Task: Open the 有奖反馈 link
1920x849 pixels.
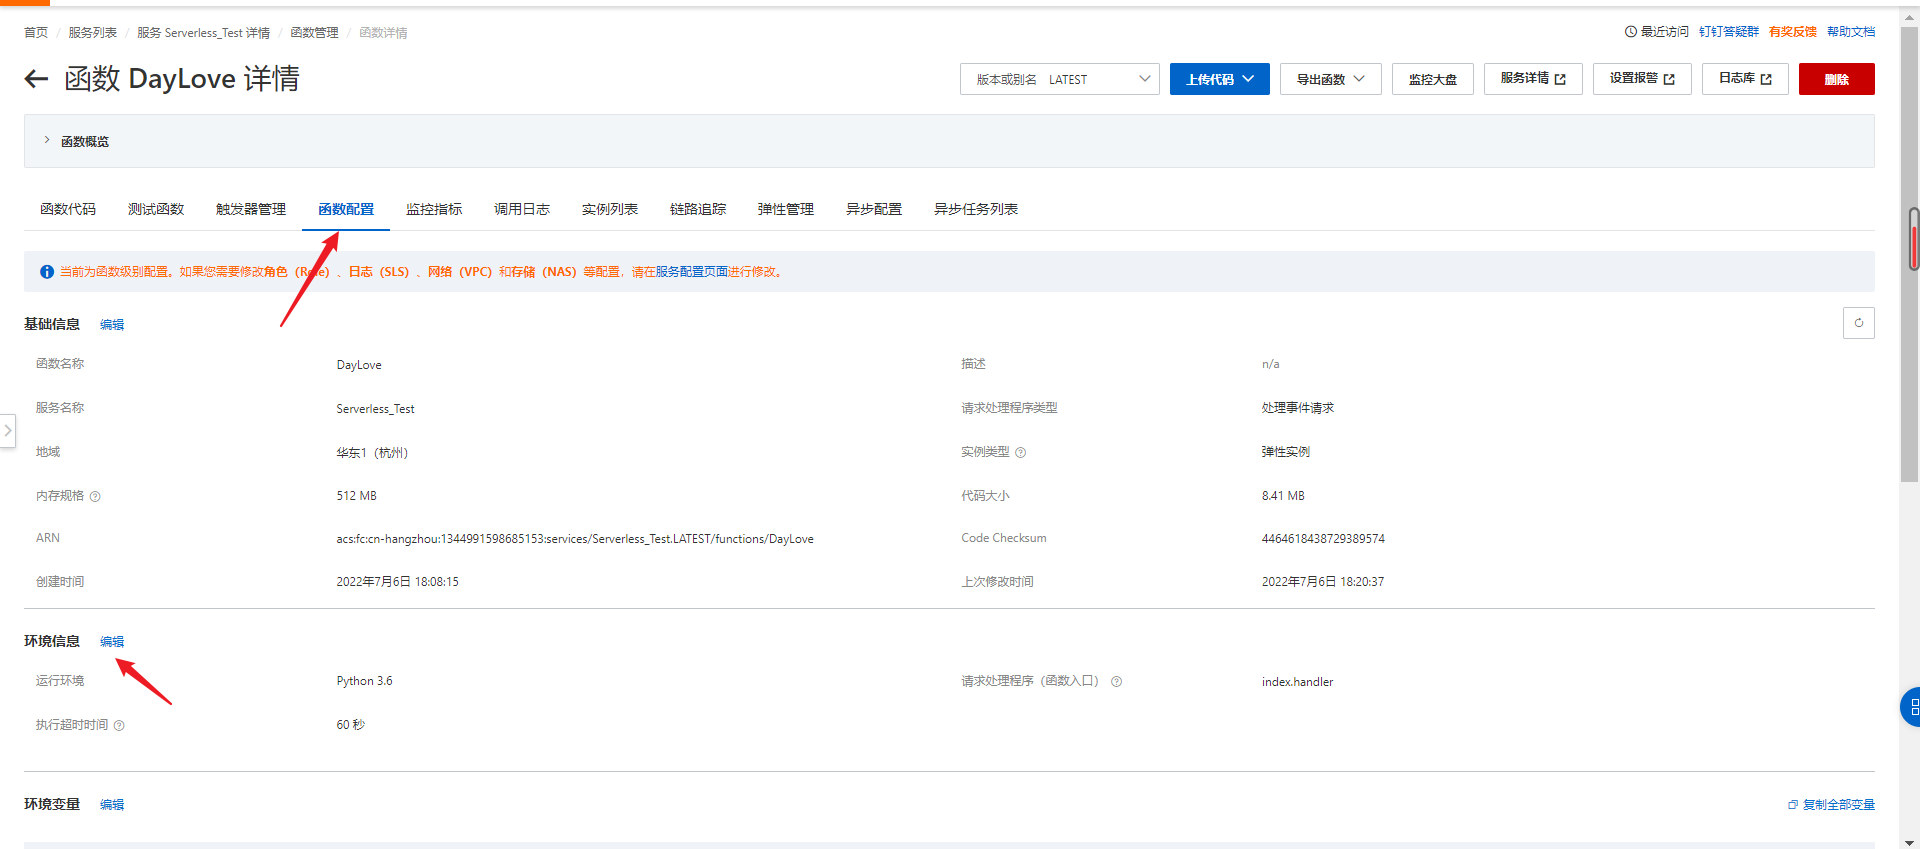Action: coord(1793,32)
